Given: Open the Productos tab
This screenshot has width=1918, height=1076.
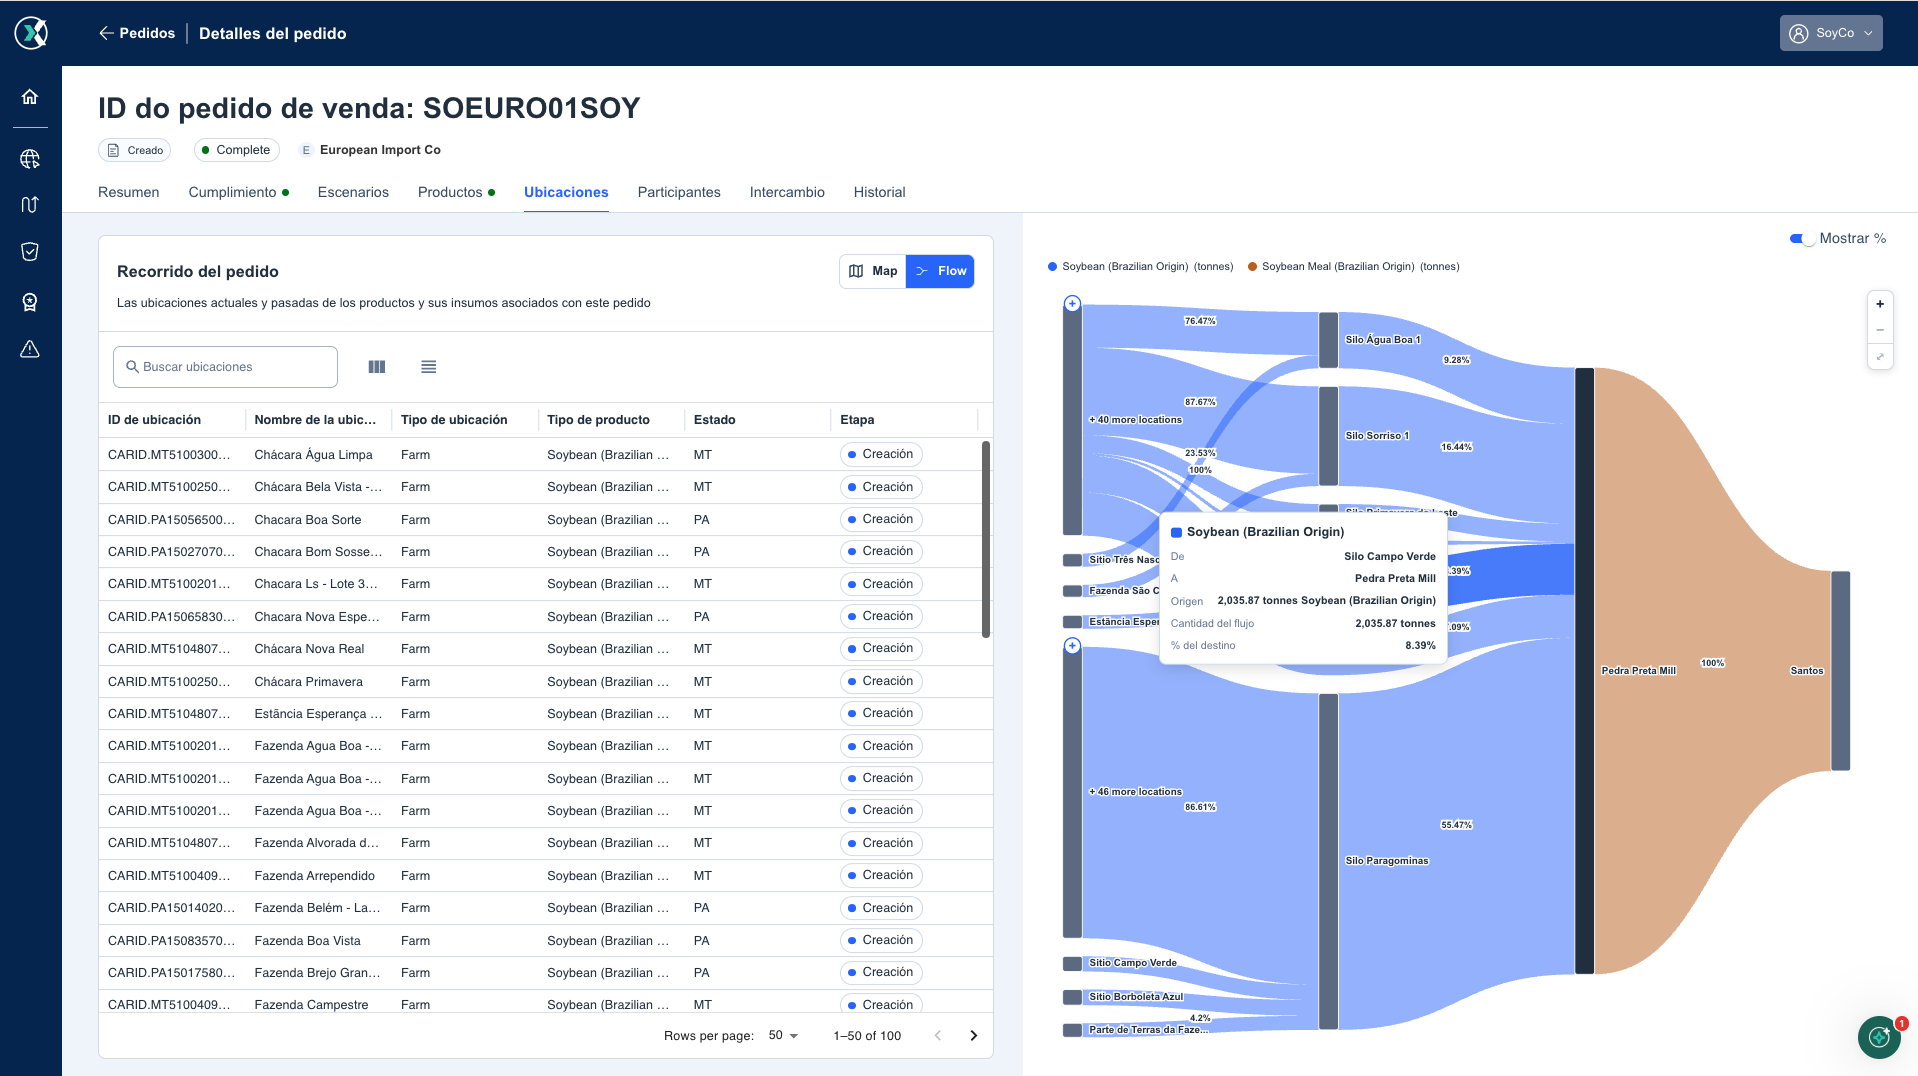Looking at the screenshot, I should 457,192.
